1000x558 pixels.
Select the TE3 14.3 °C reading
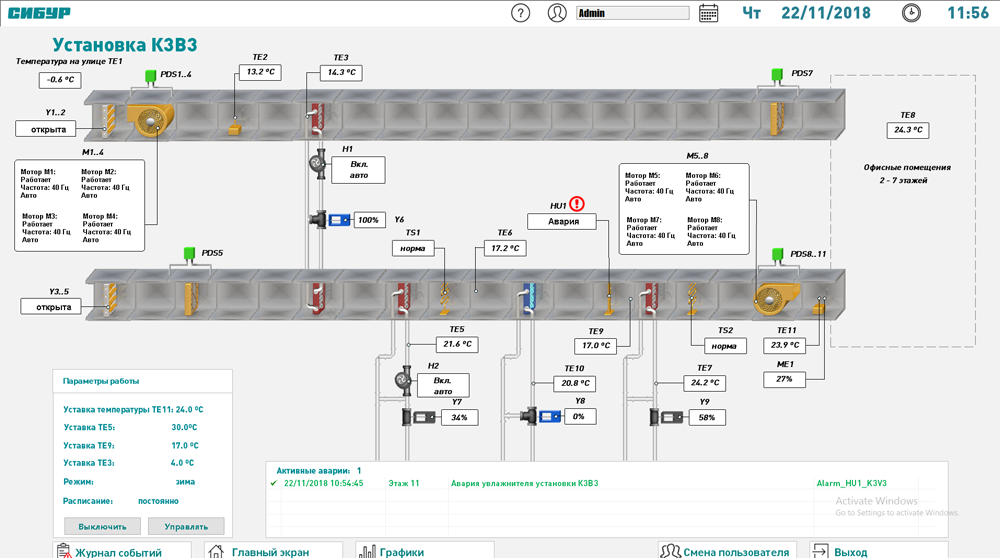pos(342,73)
